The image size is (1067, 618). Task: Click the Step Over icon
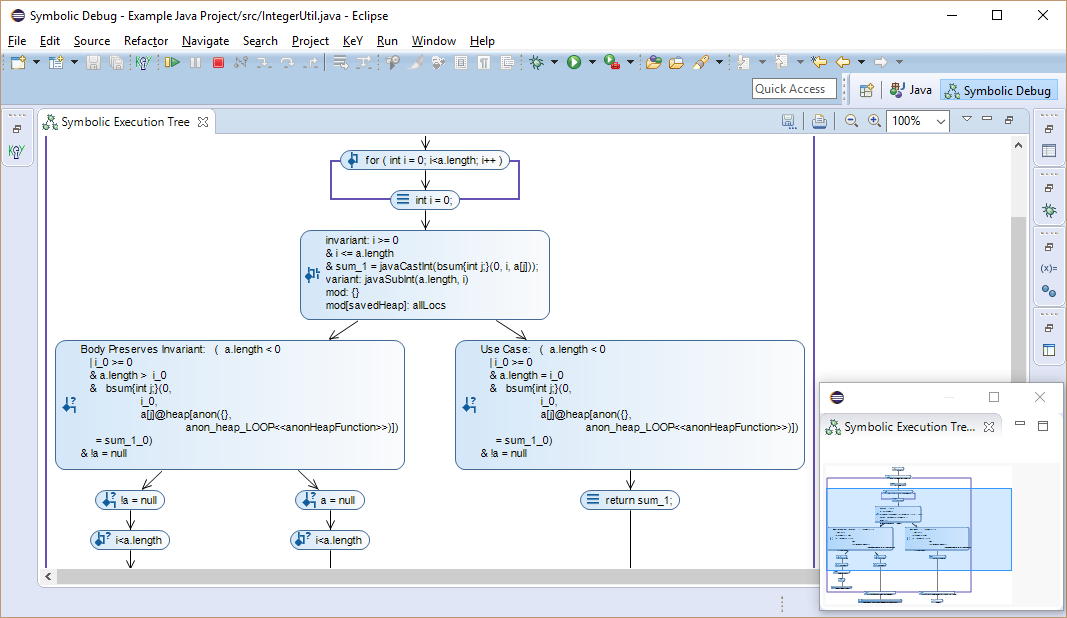(x=287, y=63)
